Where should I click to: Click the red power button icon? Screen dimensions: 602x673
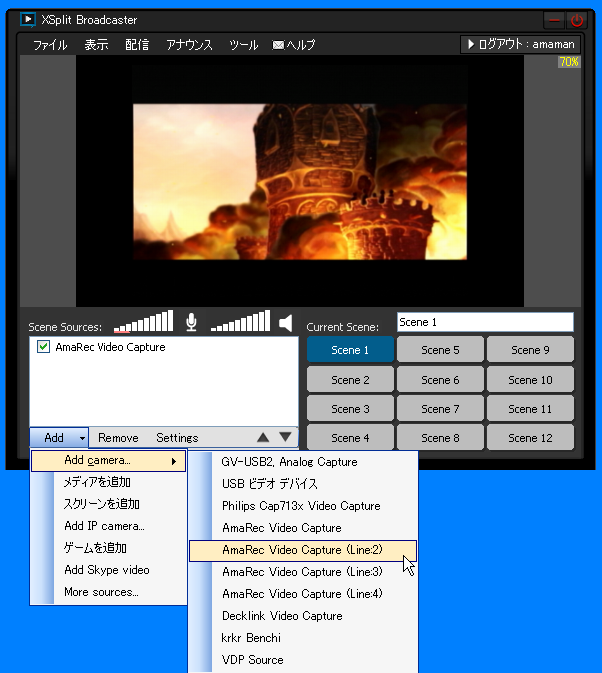point(577,20)
